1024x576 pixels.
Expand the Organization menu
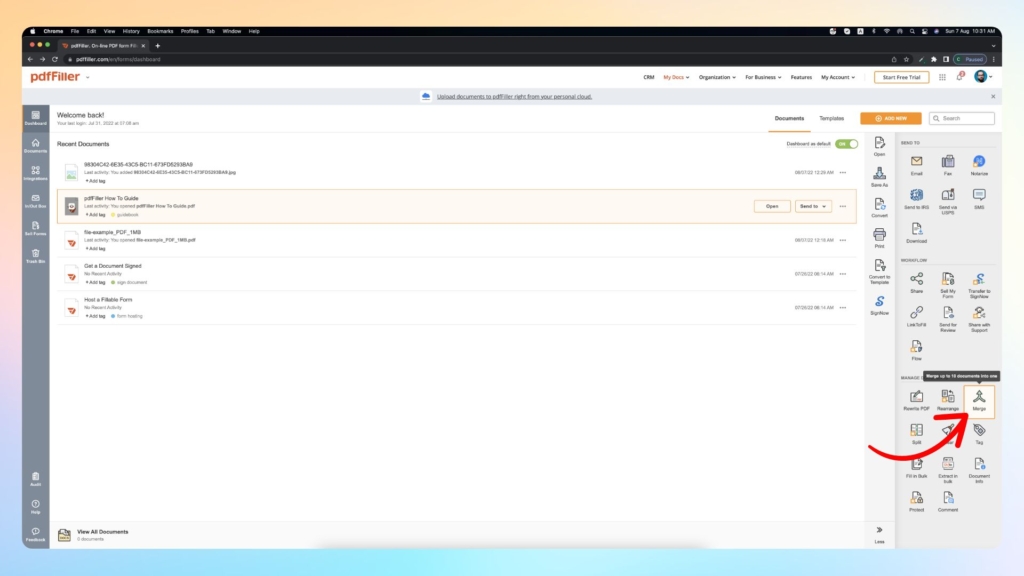[716, 77]
